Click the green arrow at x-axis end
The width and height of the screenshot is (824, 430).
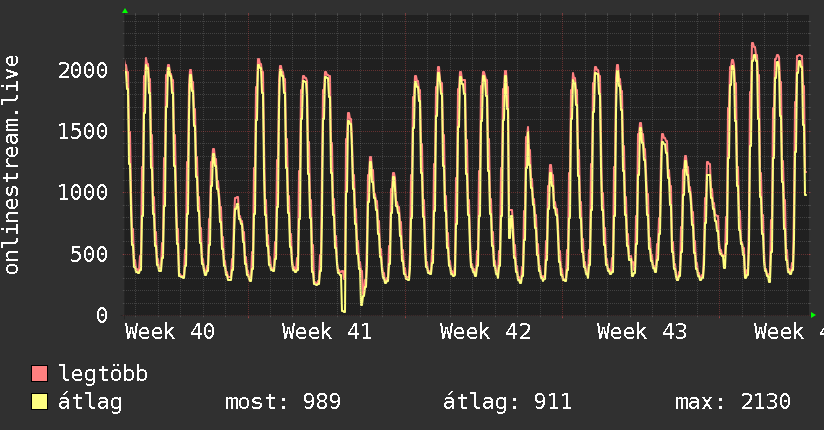tap(813, 315)
